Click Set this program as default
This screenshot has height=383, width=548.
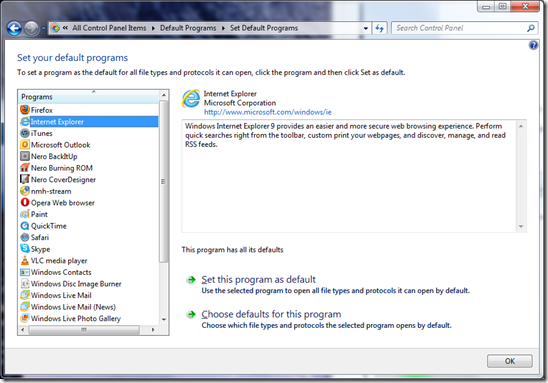click(x=258, y=280)
